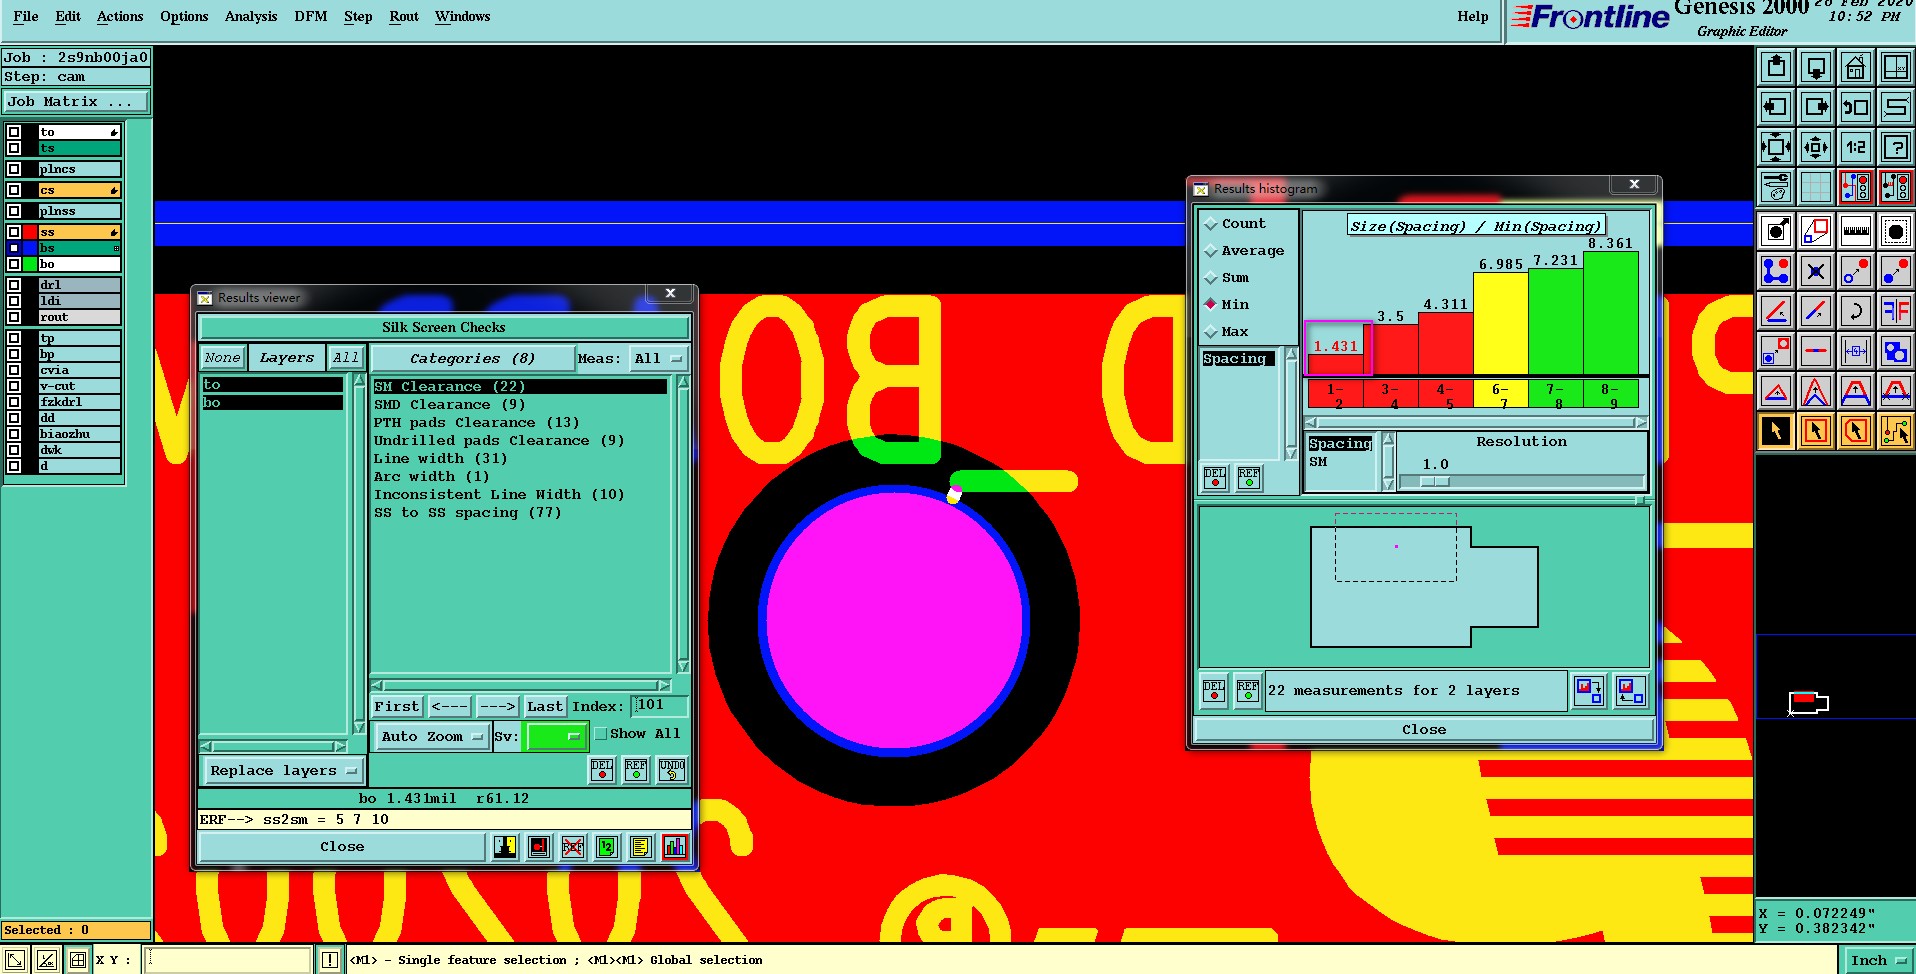
Task: Click the green 12 numbered icon
Action: (607, 847)
